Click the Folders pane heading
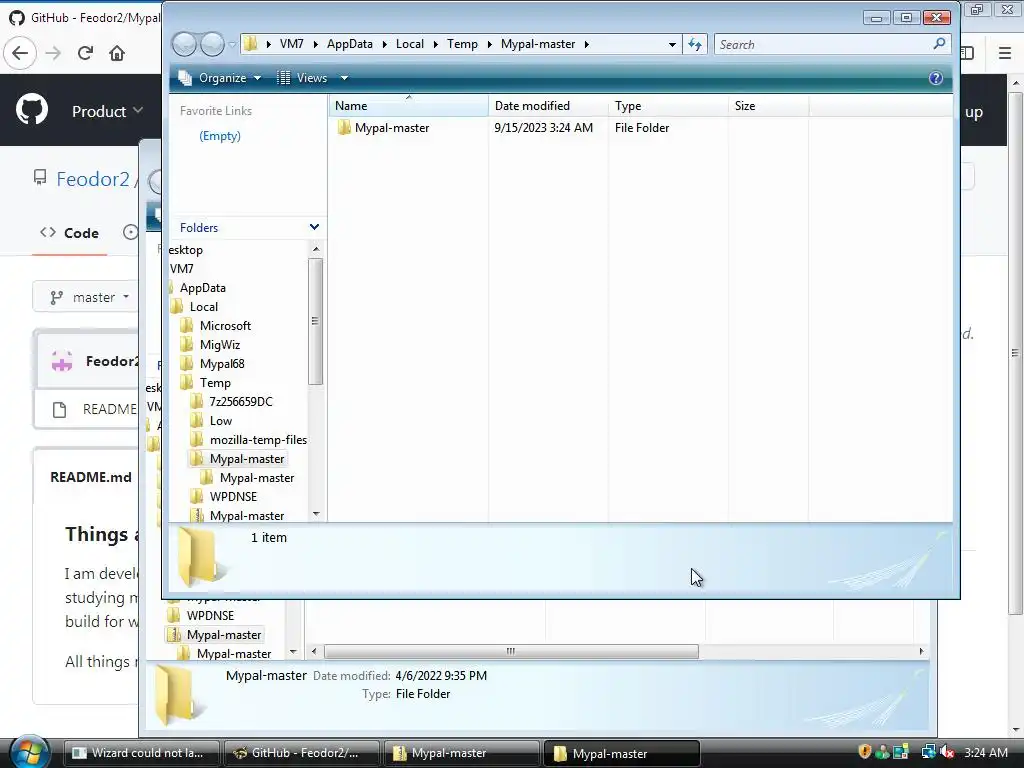Viewport: 1024px width, 768px height. pos(199,227)
